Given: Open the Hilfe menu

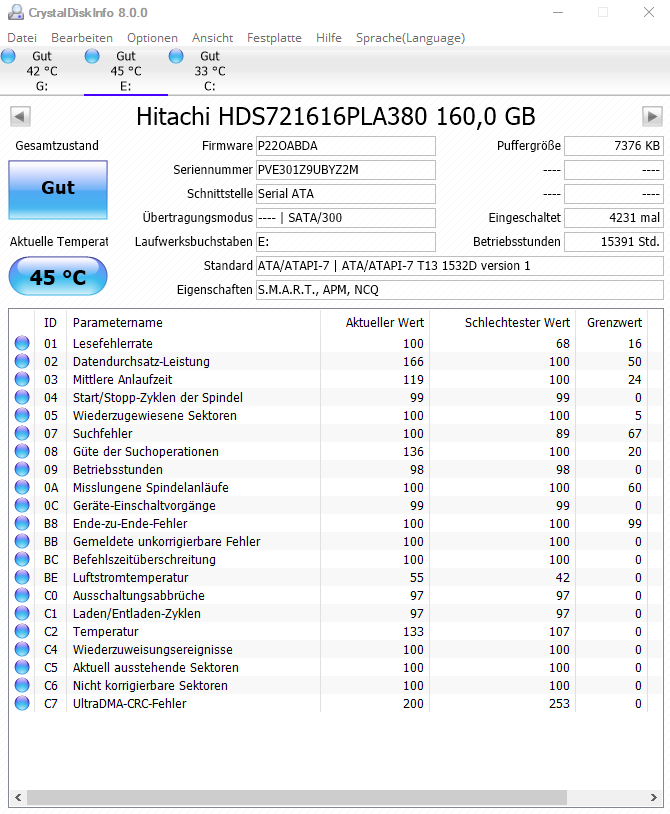Looking at the screenshot, I should pyautogui.click(x=329, y=38).
